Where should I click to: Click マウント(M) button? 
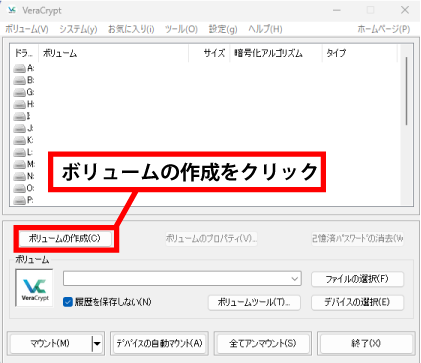click(x=50, y=343)
